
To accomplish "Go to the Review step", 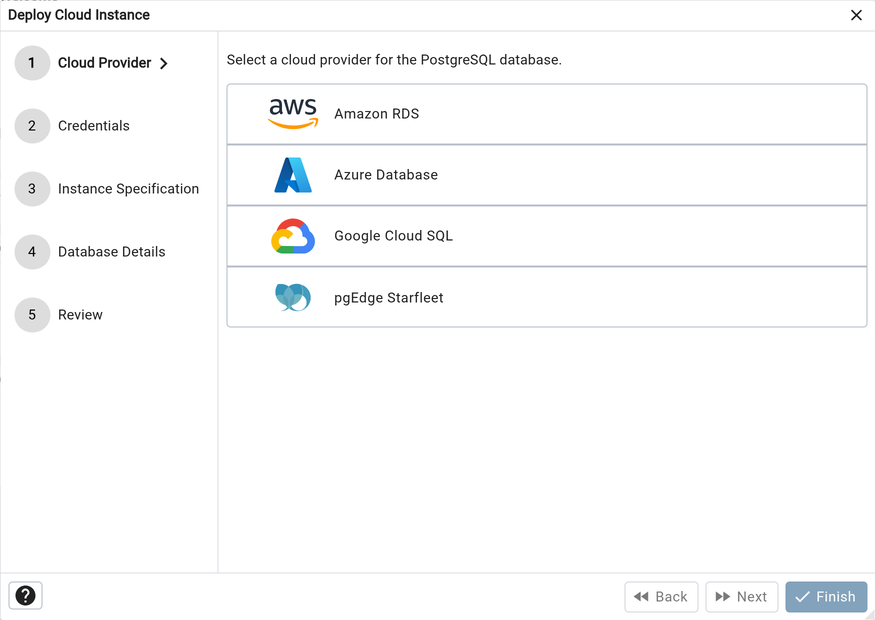I will pyautogui.click(x=80, y=315).
